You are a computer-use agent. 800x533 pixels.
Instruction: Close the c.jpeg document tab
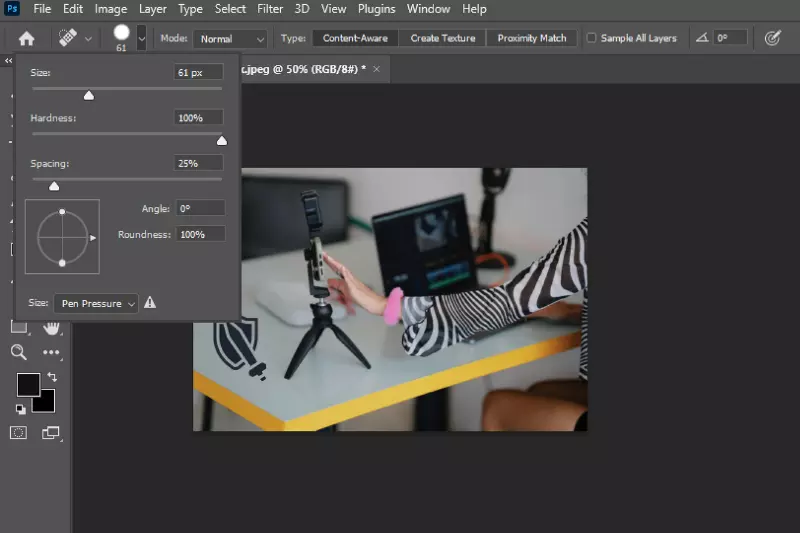click(x=377, y=69)
